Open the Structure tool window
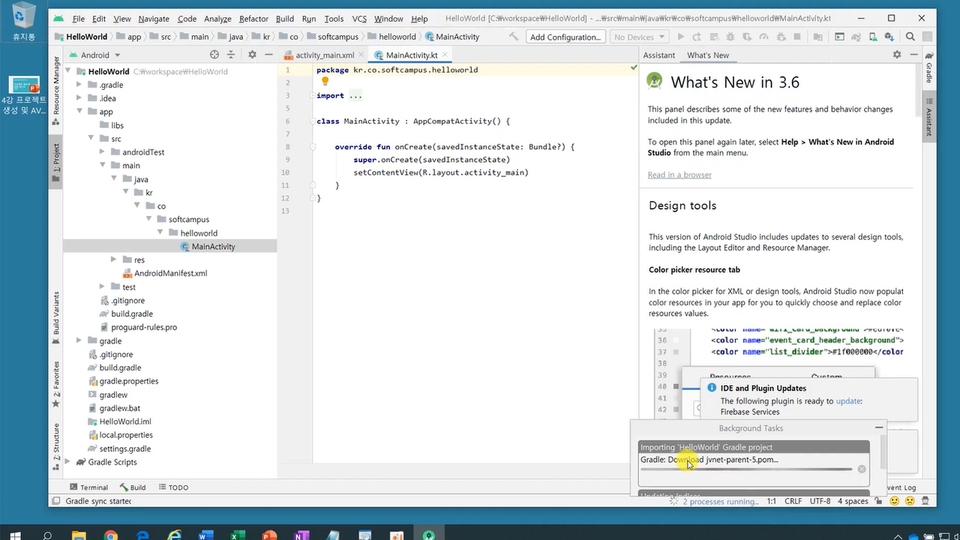 56,447
